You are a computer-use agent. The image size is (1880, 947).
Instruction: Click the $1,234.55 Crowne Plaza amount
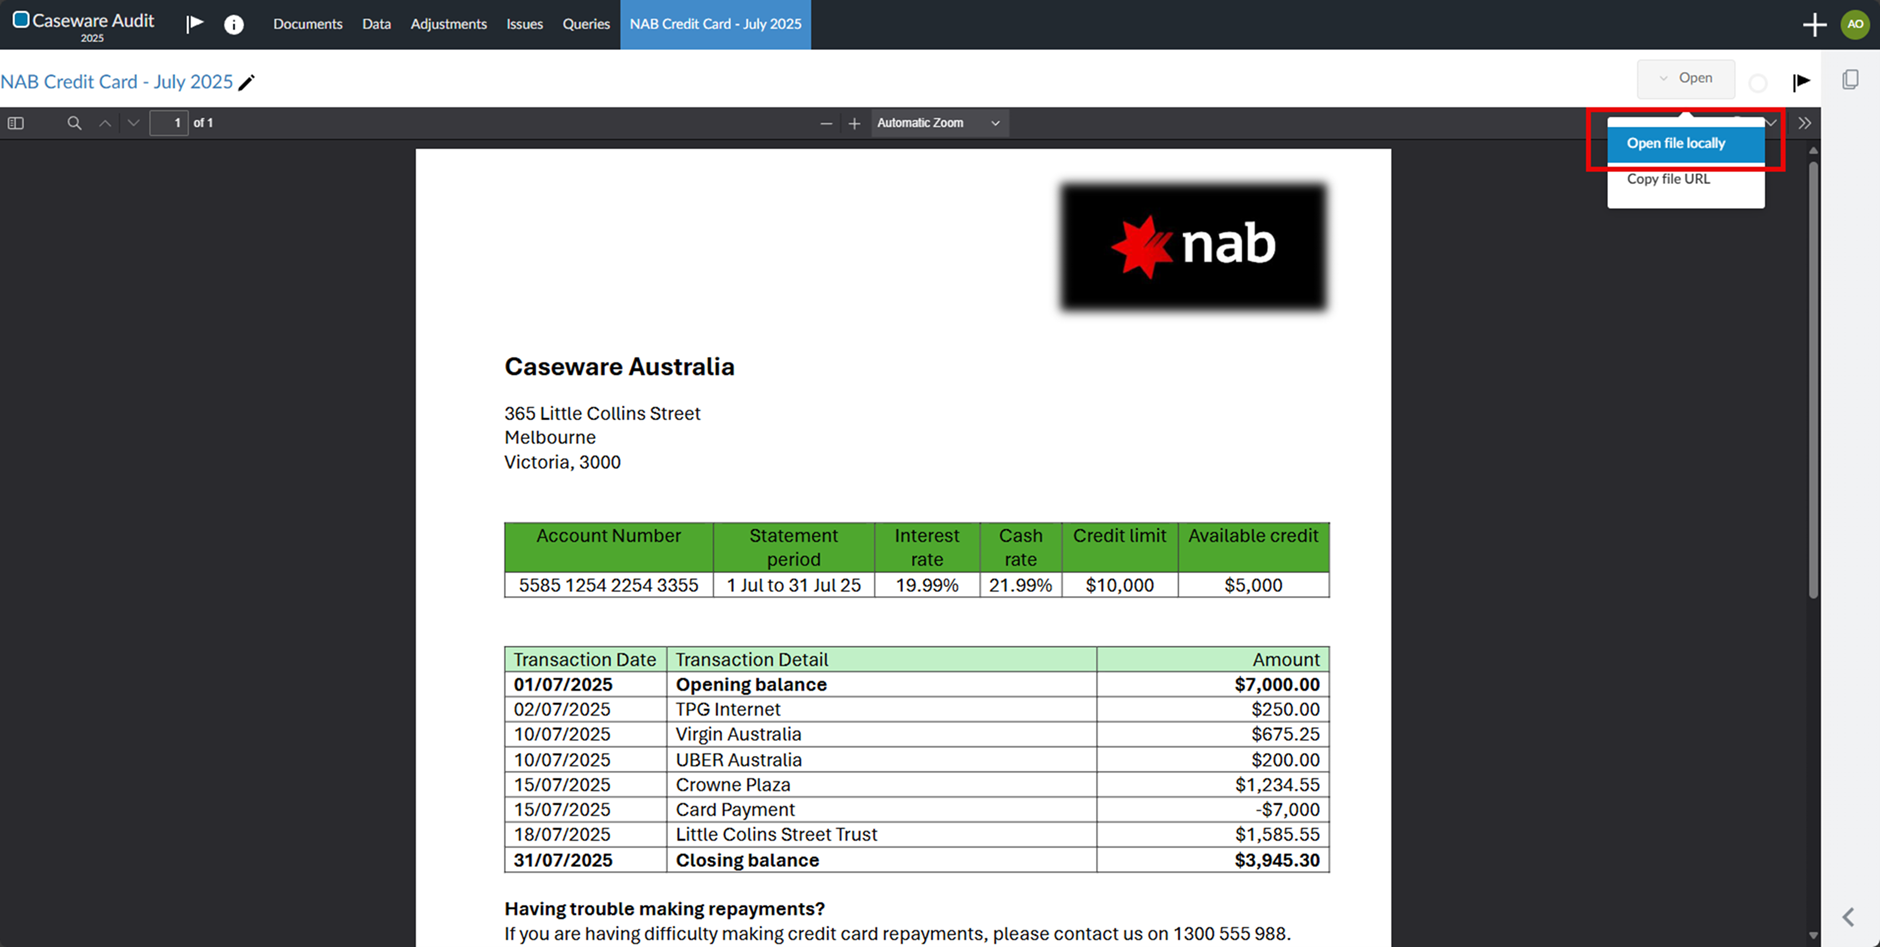pos(1277,785)
